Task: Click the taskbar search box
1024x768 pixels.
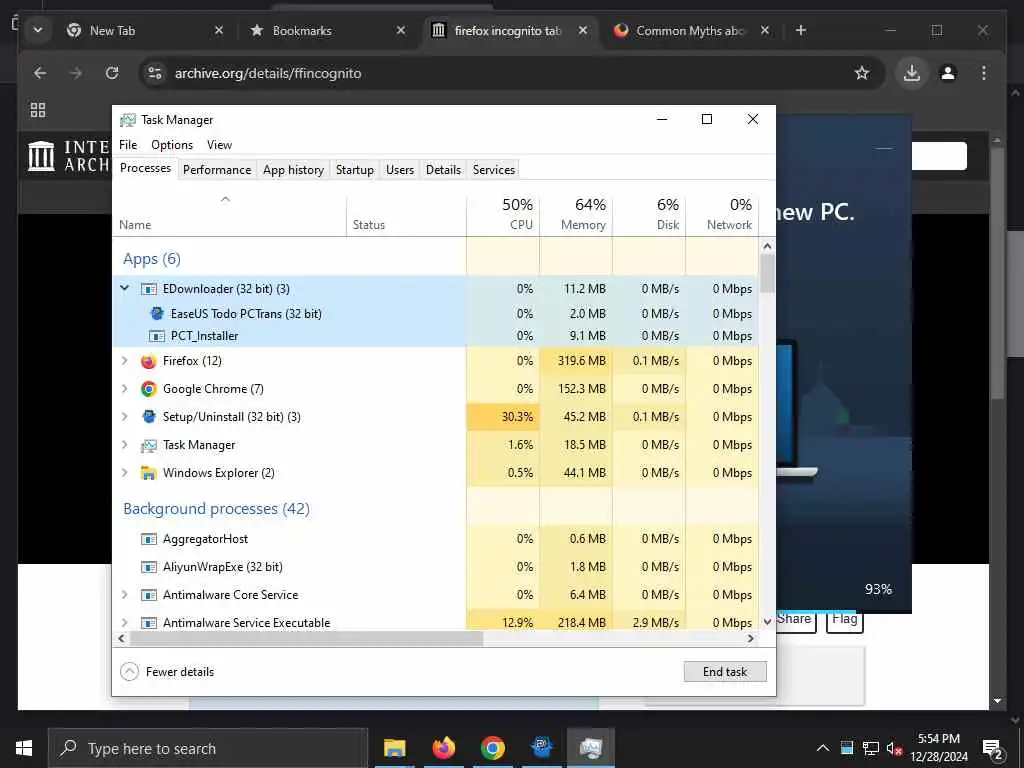Action: [208, 748]
